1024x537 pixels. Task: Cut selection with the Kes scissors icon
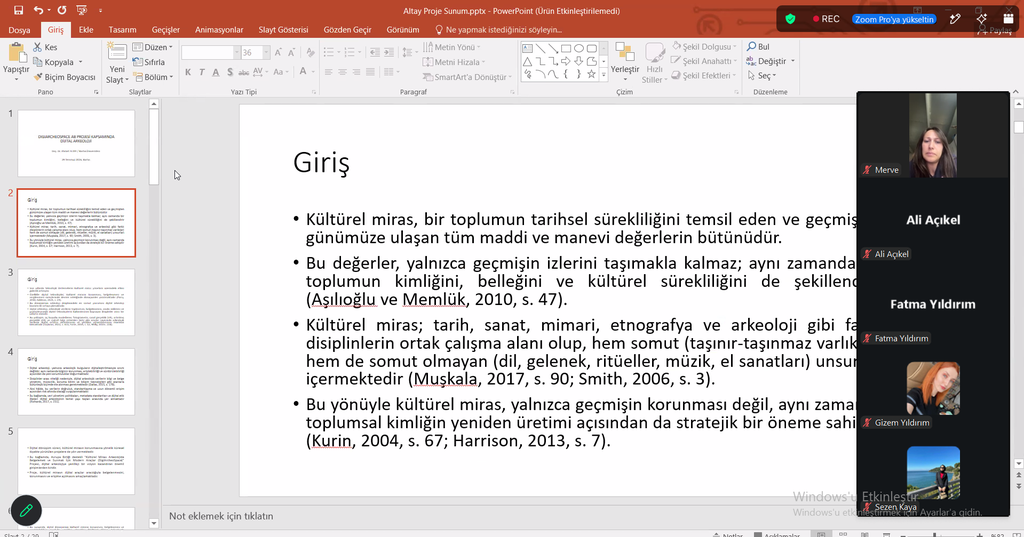pos(45,47)
